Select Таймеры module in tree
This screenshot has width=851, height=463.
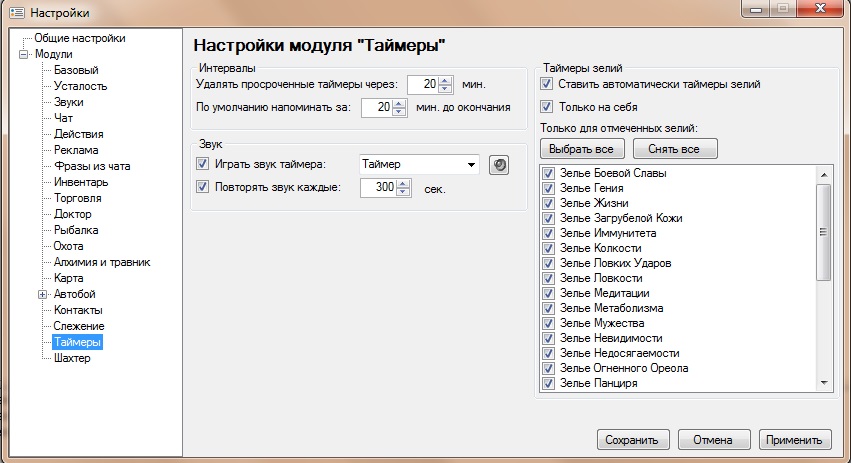[x=77, y=342]
